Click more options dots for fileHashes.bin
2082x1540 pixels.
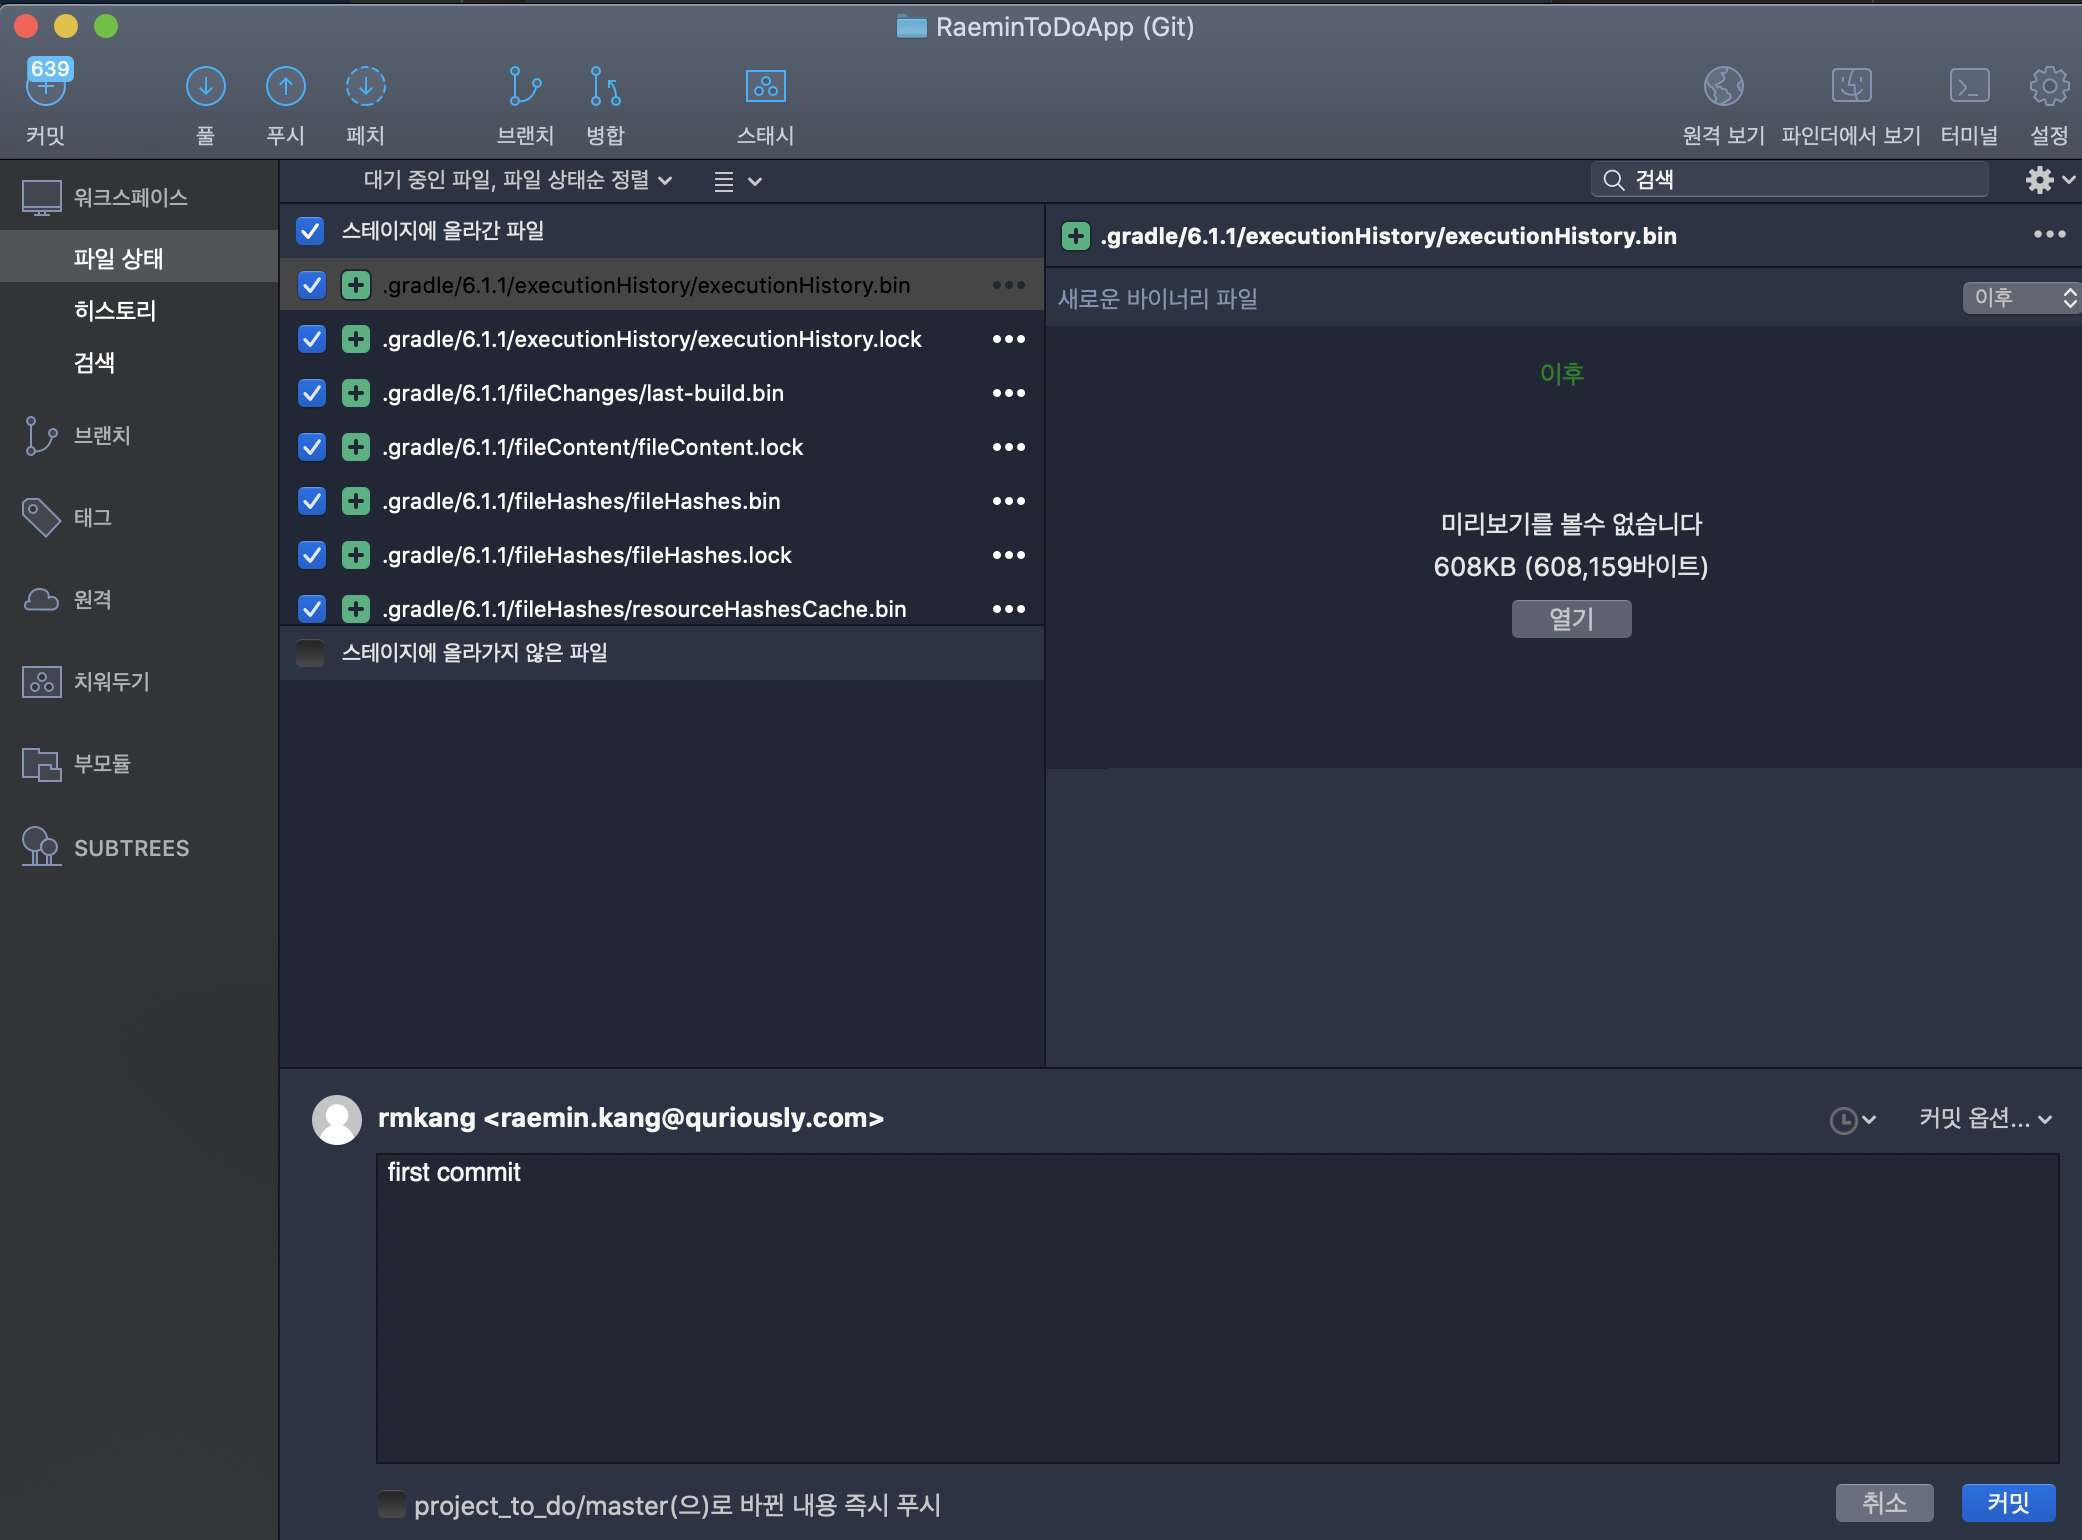click(1009, 501)
